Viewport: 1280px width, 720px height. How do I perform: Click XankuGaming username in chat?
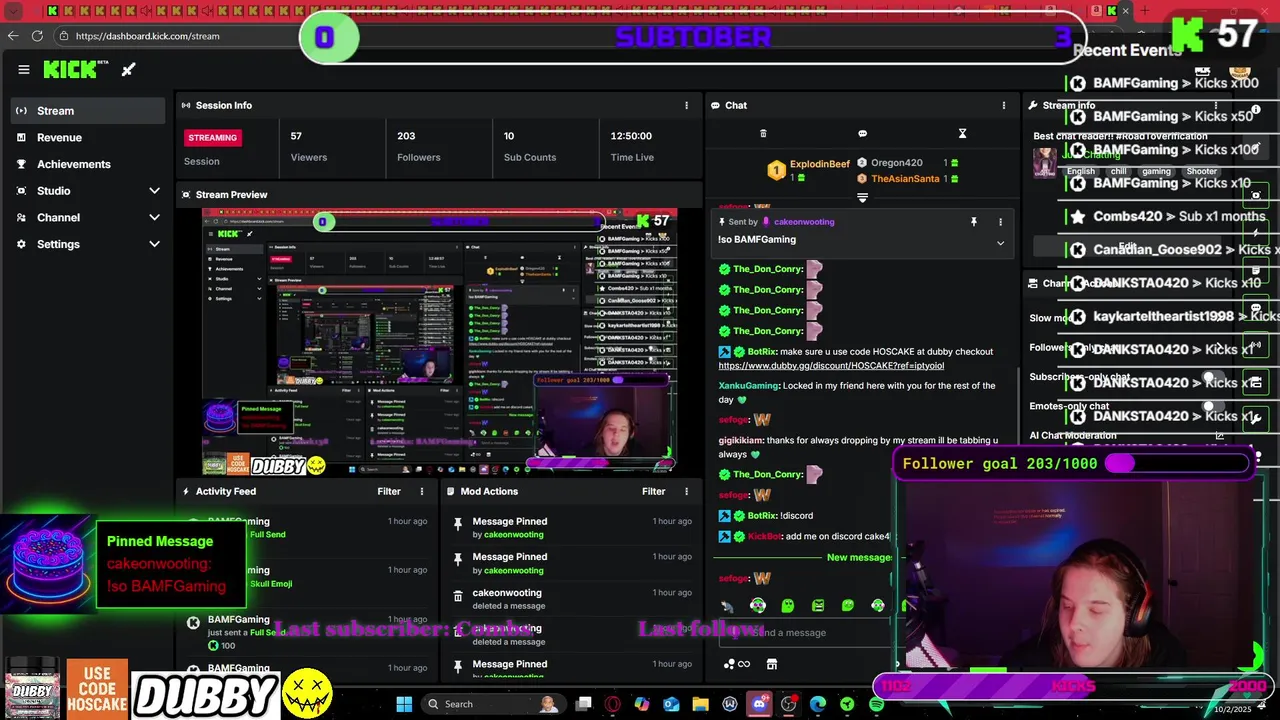[748, 386]
